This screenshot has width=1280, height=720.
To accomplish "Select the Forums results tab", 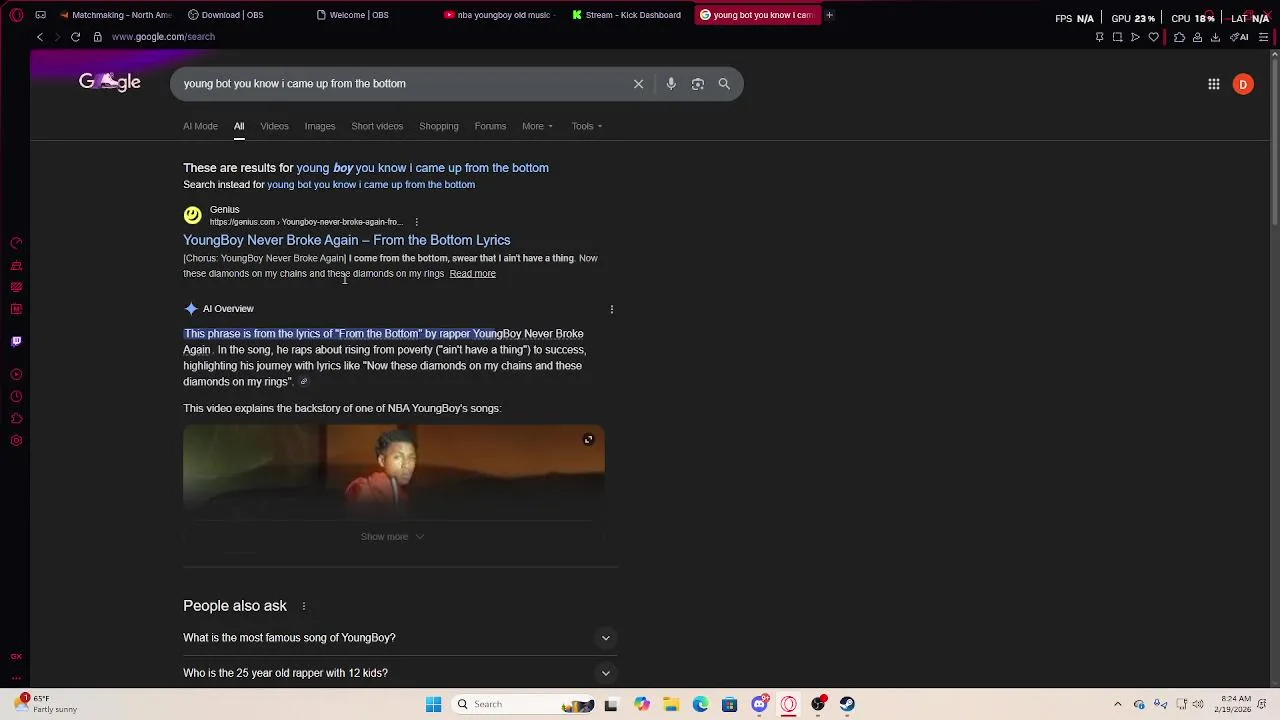I will (490, 126).
